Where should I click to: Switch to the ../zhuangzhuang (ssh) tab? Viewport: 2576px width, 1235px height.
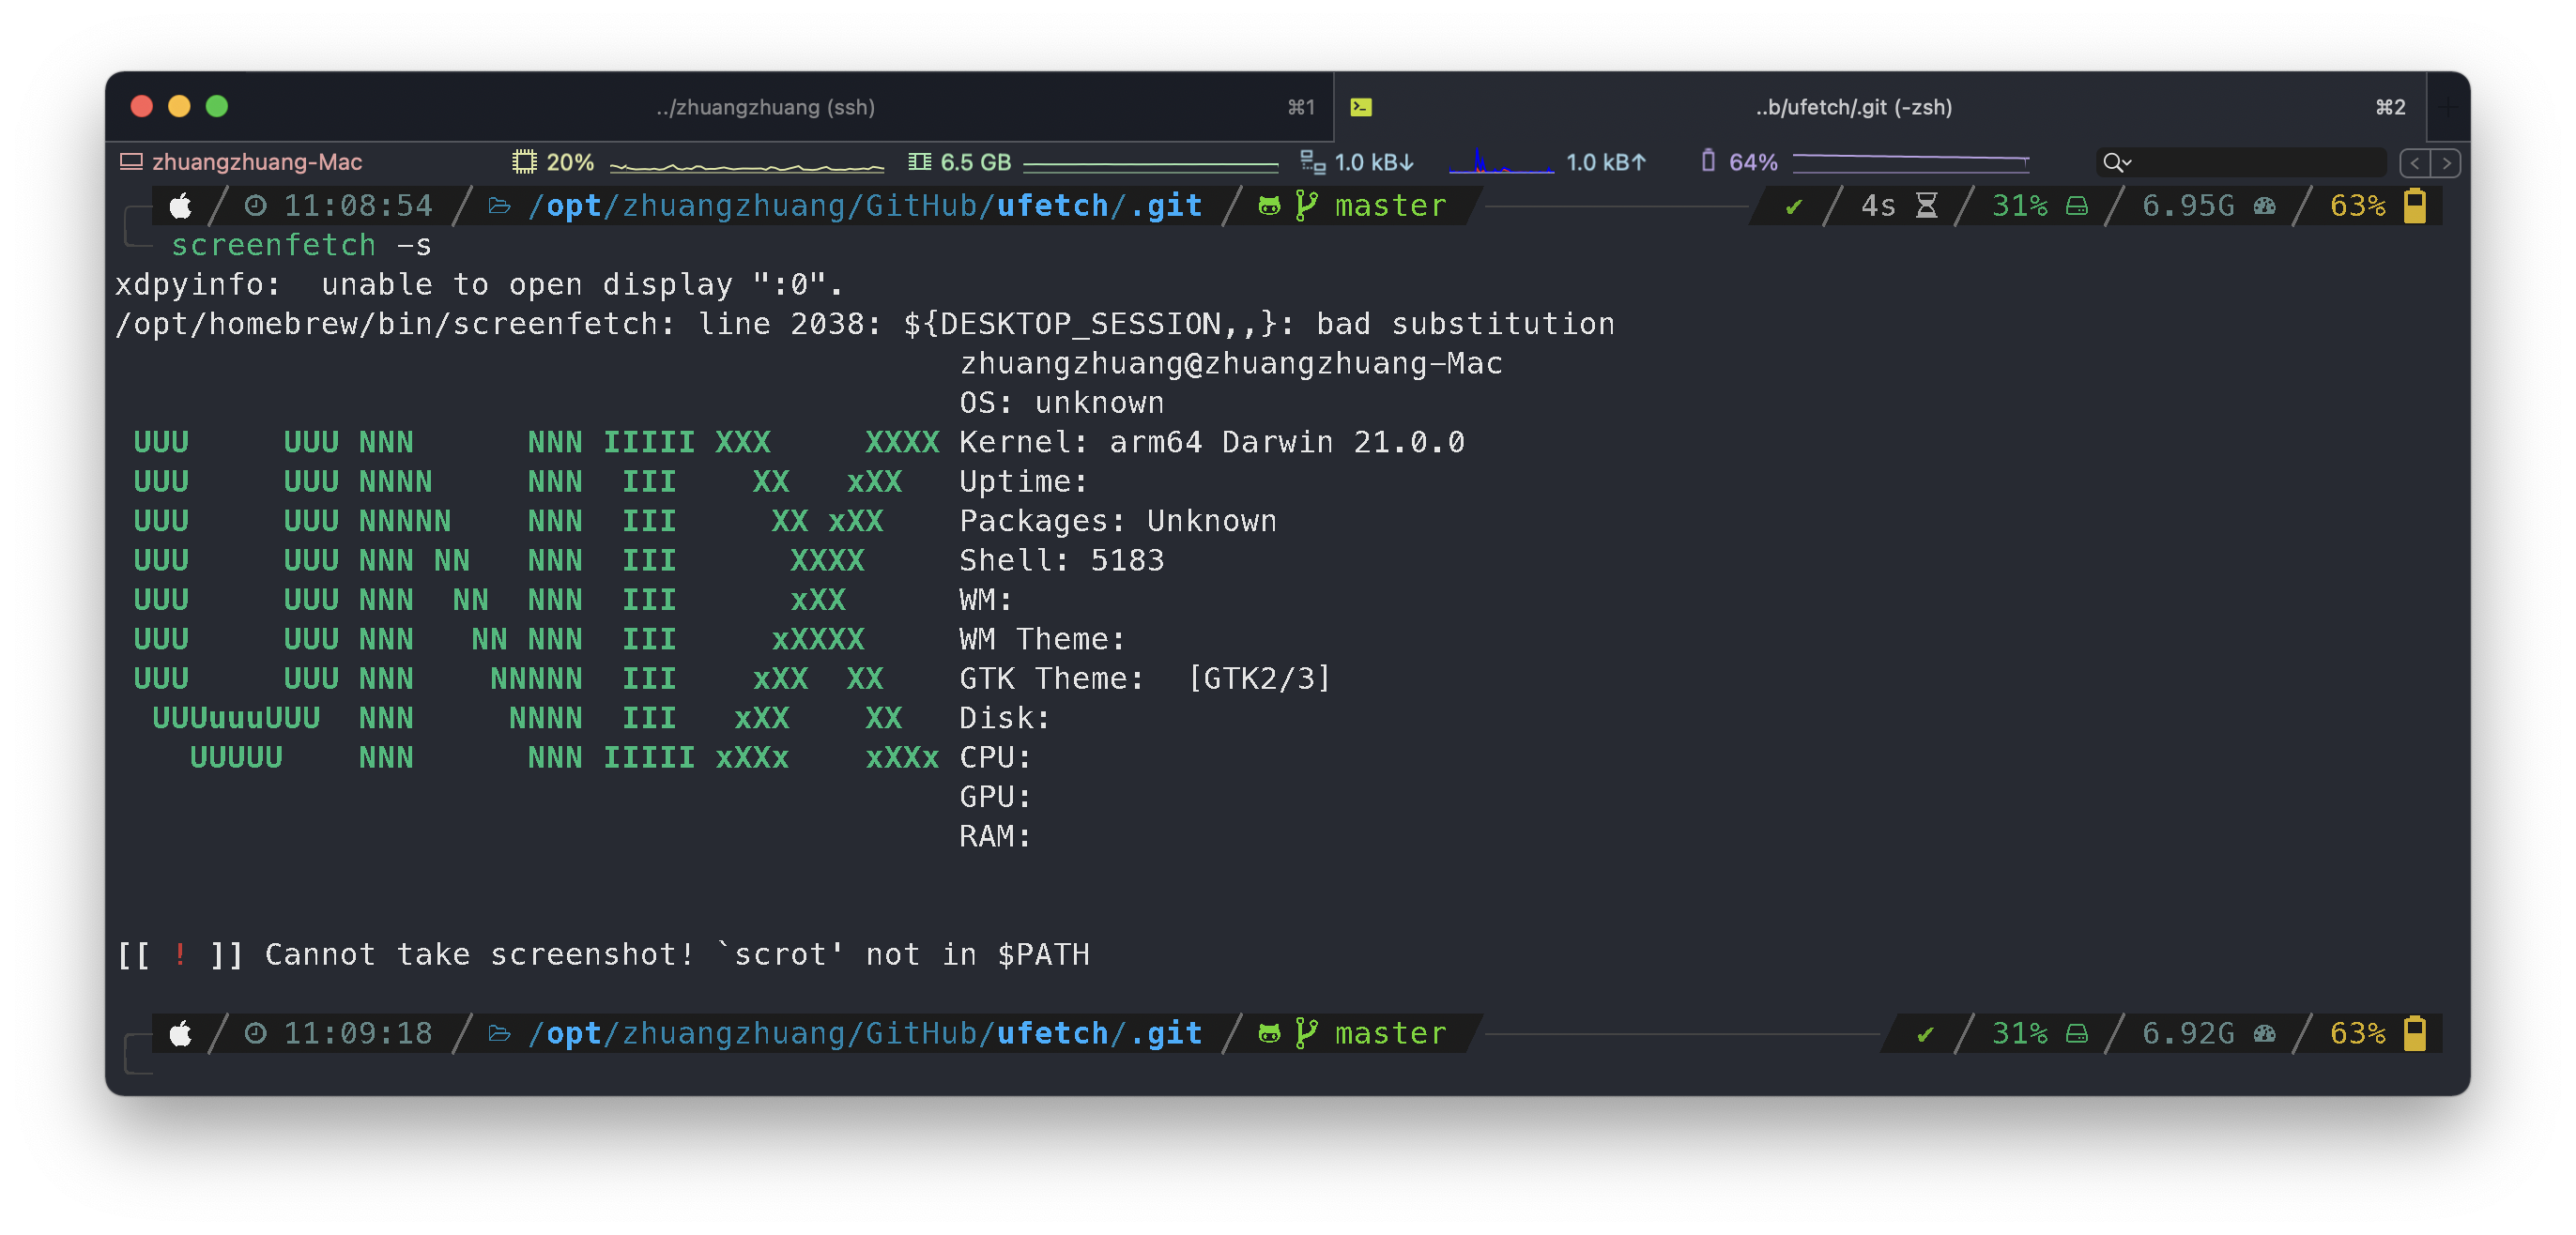point(765,107)
